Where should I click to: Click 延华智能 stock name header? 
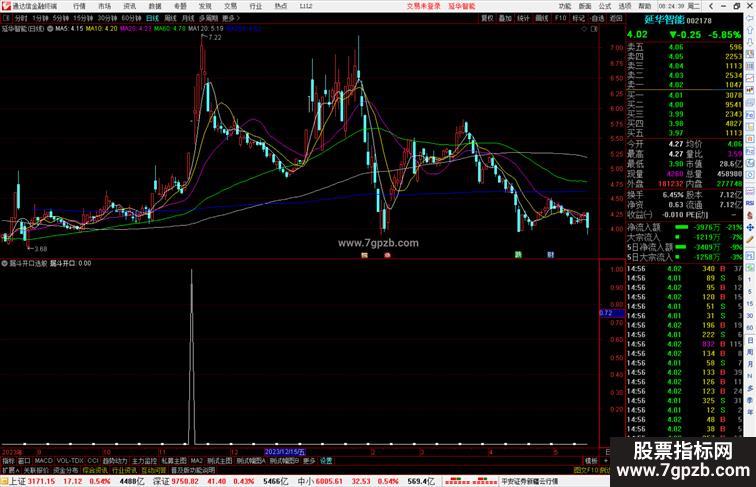pyautogui.click(x=664, y=20)
